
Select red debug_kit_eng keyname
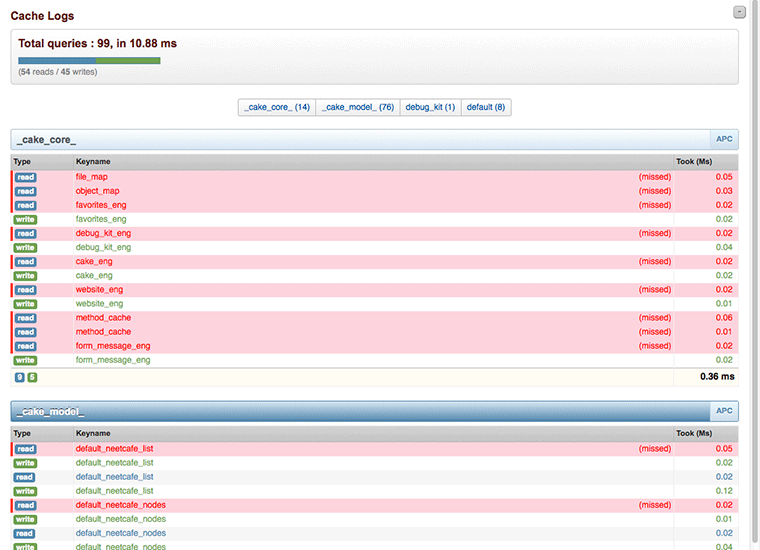click(103, 233)
